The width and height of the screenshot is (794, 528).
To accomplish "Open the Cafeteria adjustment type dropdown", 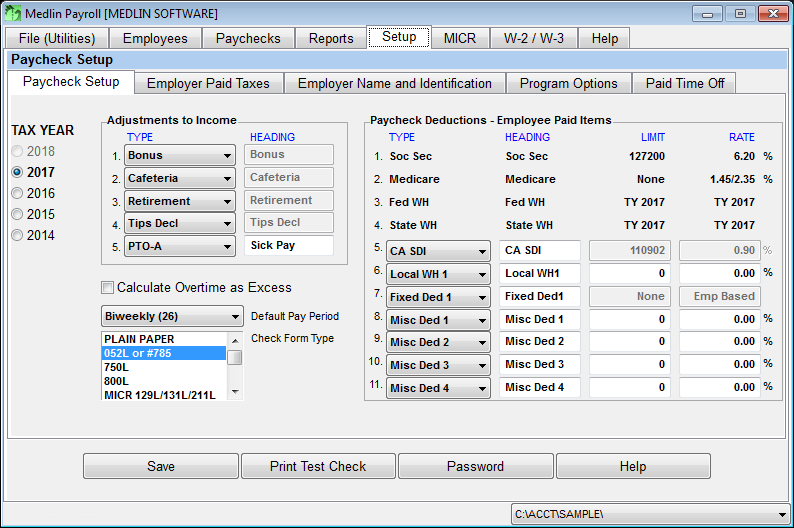I will tap(180, 178).
